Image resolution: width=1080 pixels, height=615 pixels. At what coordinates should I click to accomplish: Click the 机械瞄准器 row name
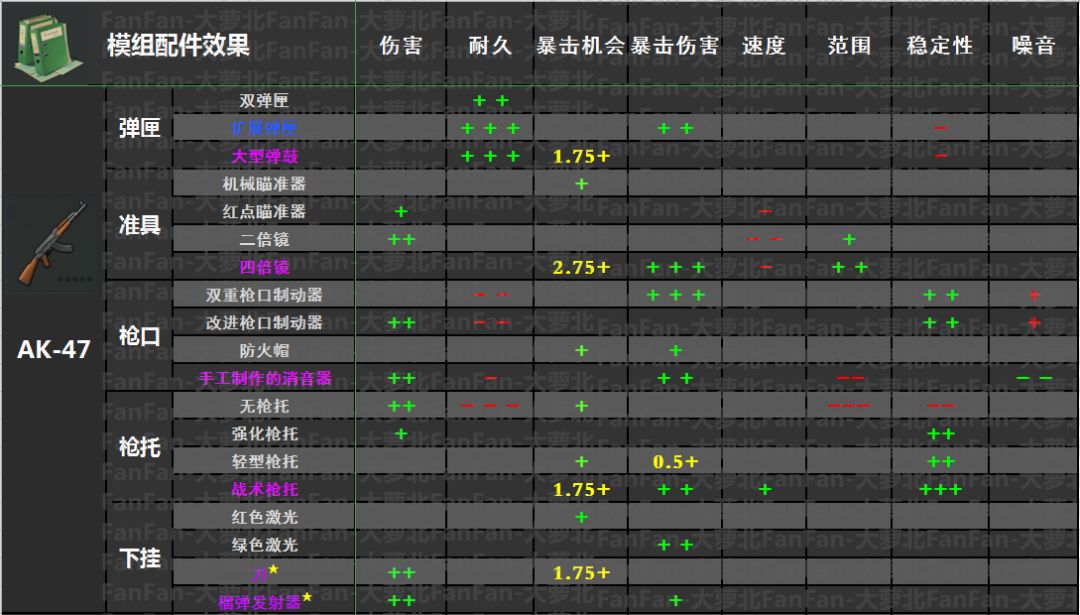pyautogui.click(x=264, y=183)
